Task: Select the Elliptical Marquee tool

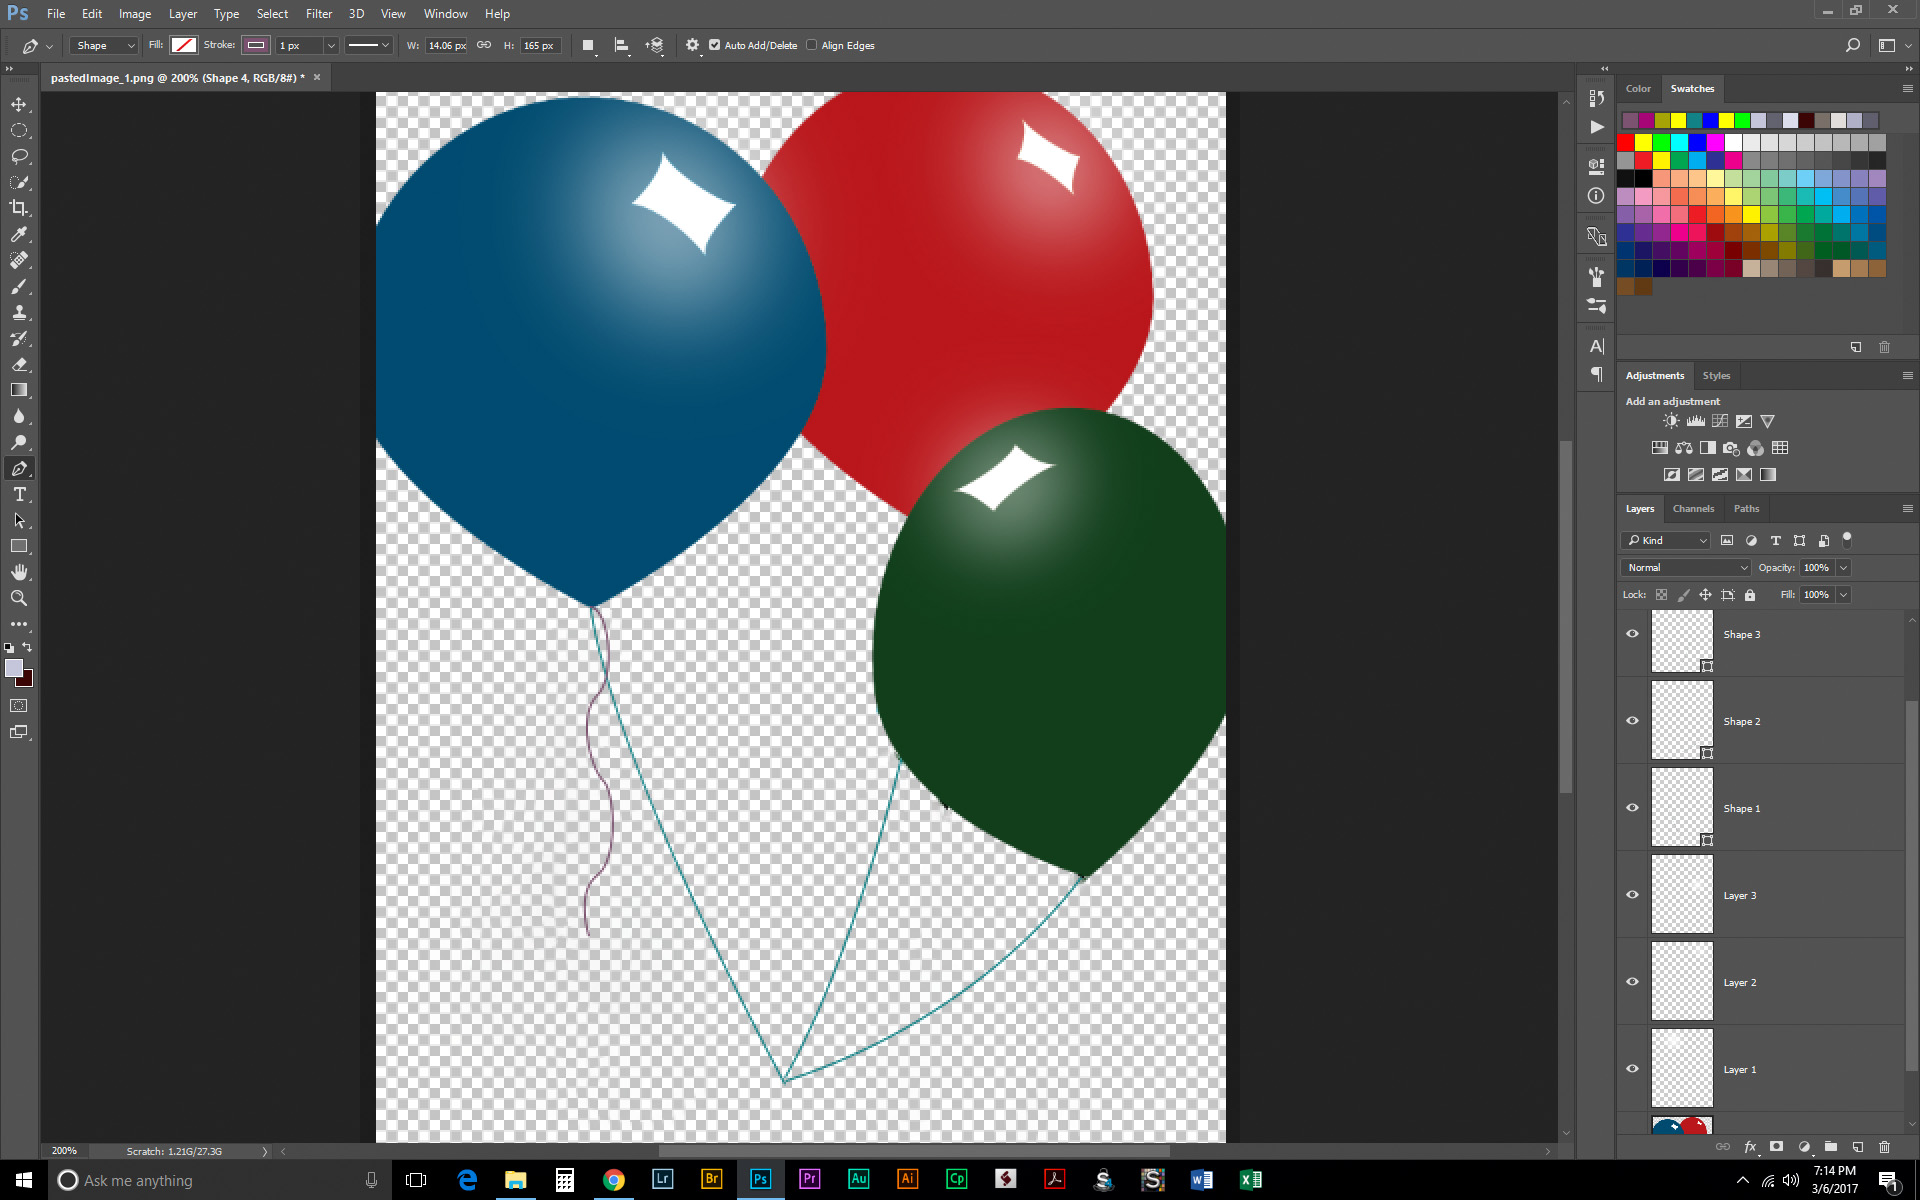Action: point(19,130)
